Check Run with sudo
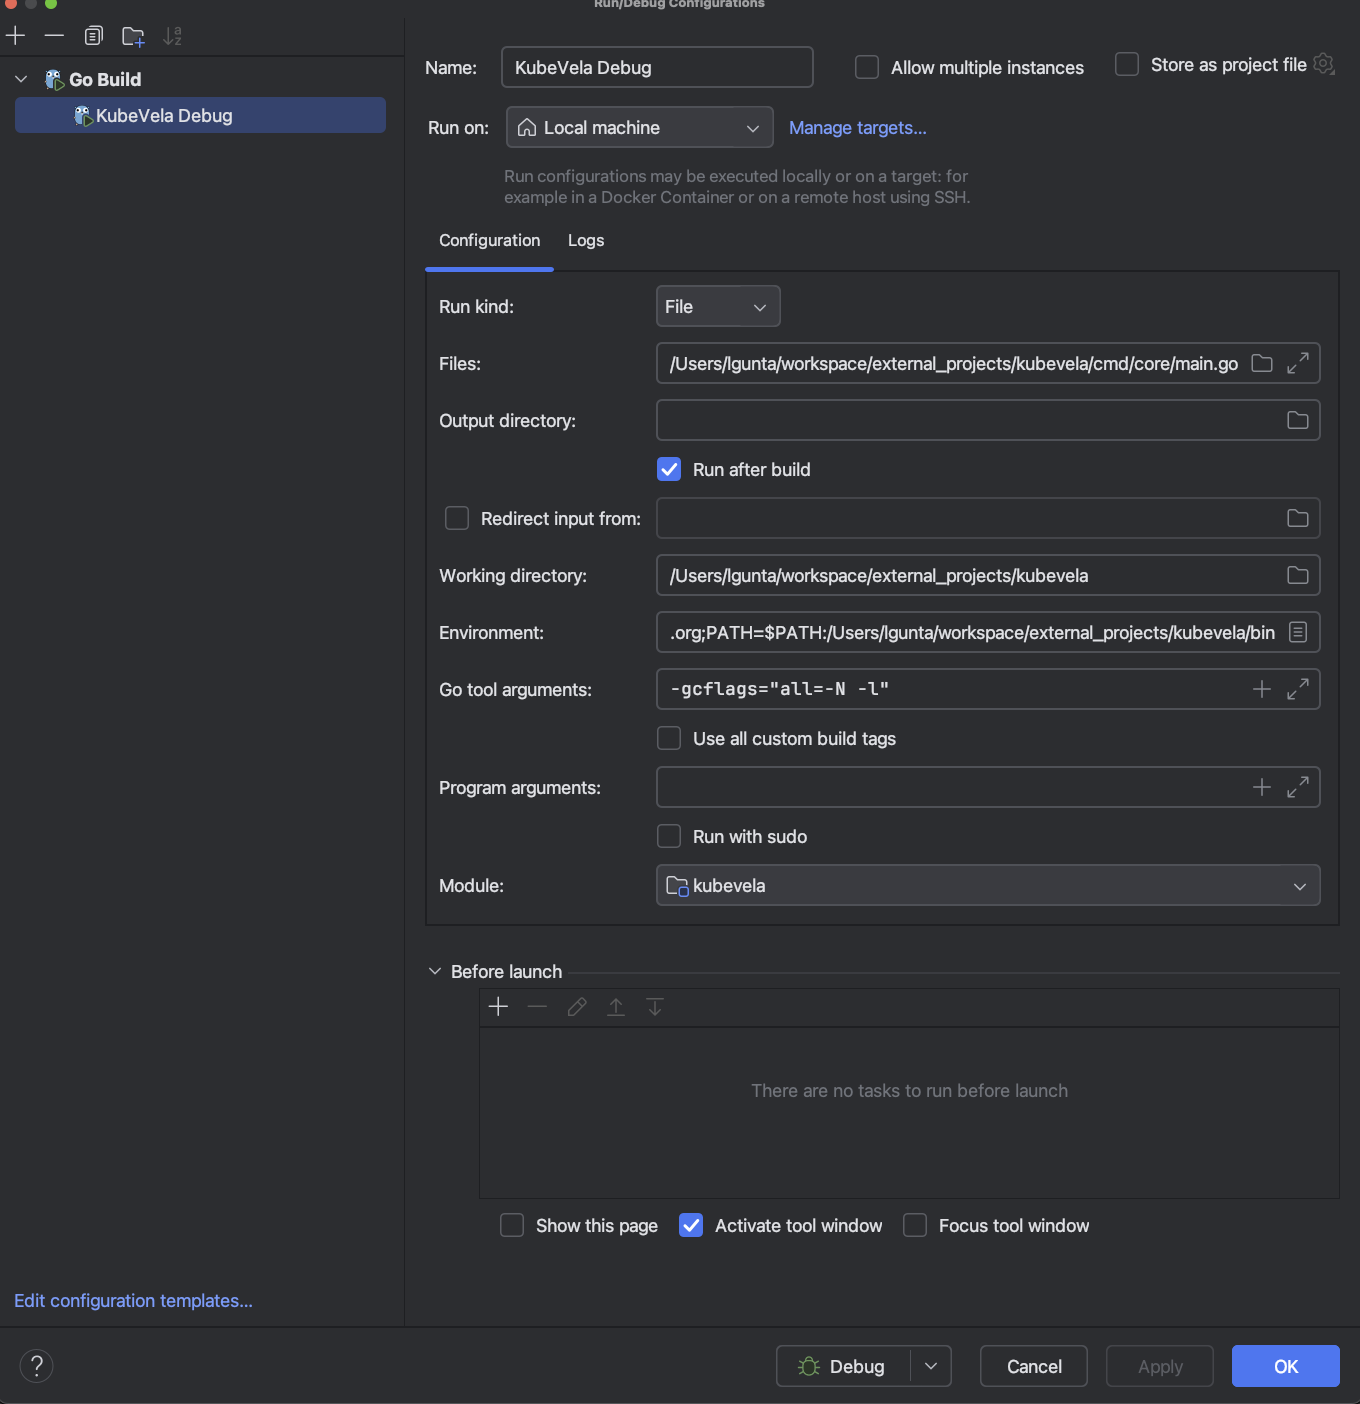The image size is (1360, 1404). (x=668, y=836)
